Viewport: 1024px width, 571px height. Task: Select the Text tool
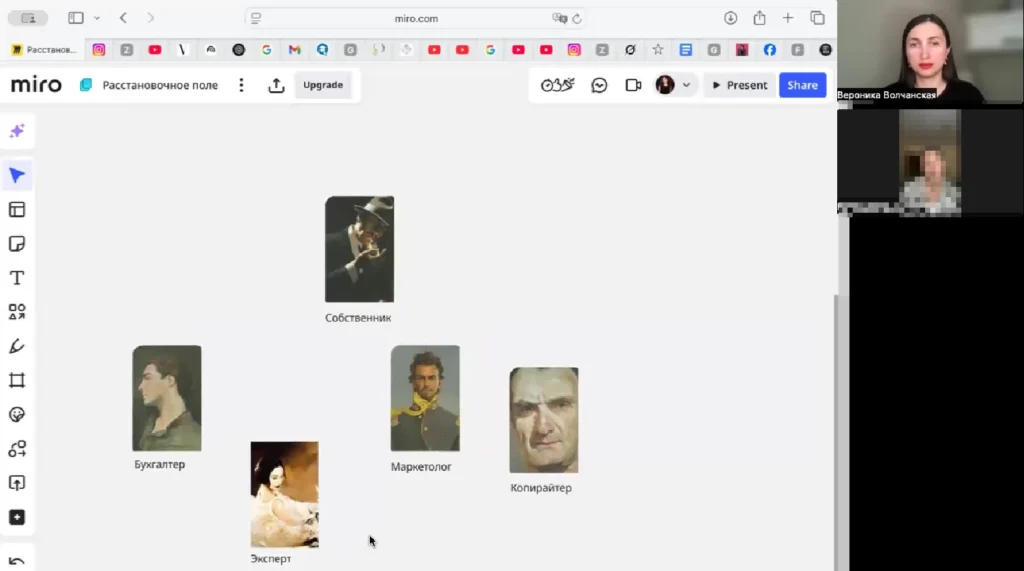pos(17,278)
